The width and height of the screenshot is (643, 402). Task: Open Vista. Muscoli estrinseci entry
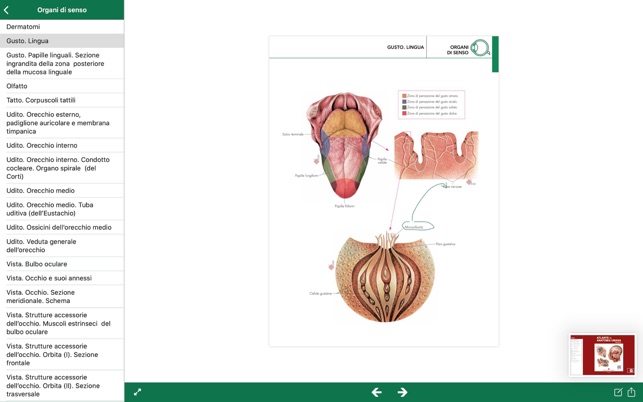tap(62, 323)
